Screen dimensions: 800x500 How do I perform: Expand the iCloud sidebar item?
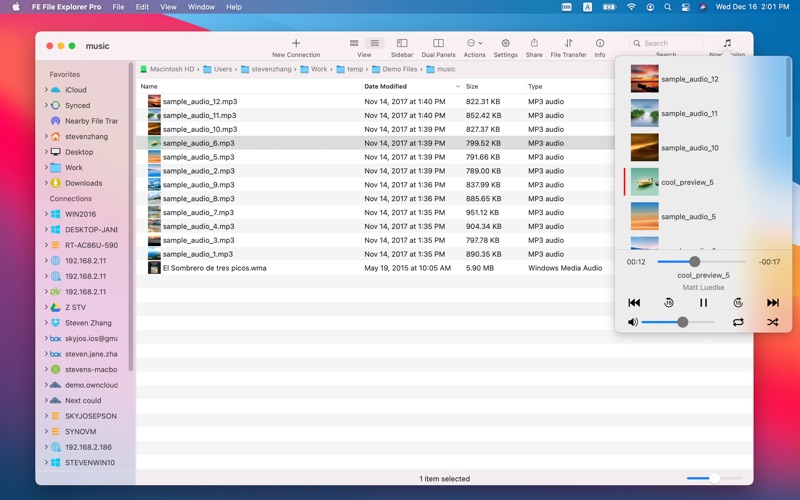click(x=46, y=90)
